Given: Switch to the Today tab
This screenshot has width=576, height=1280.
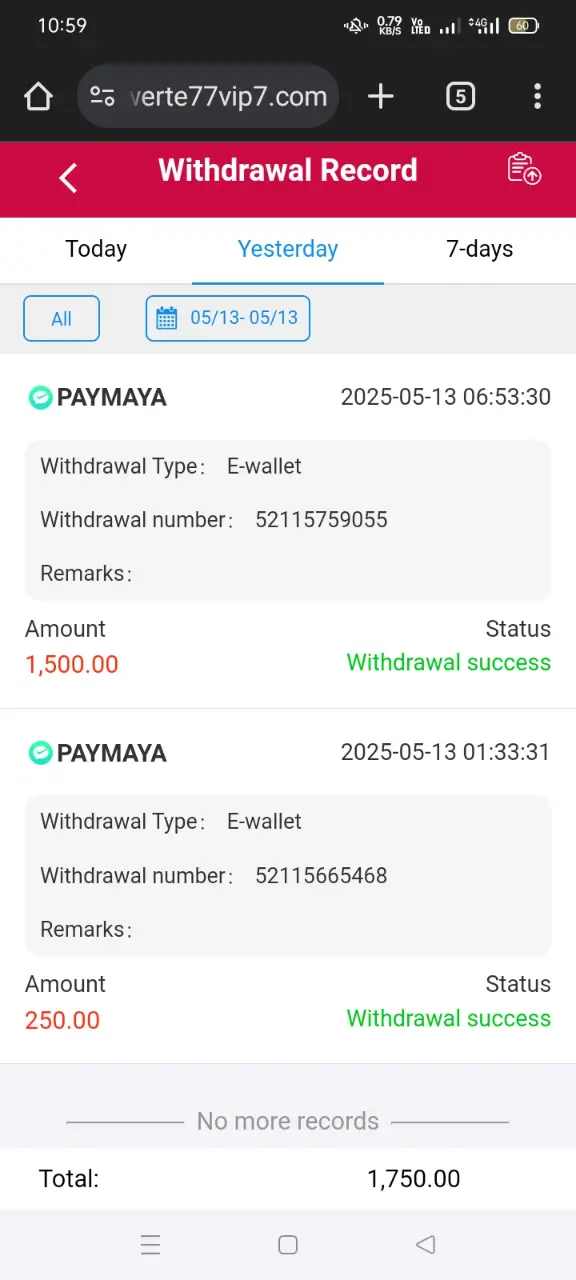Looking at the screenshot, I should point(96,249).
